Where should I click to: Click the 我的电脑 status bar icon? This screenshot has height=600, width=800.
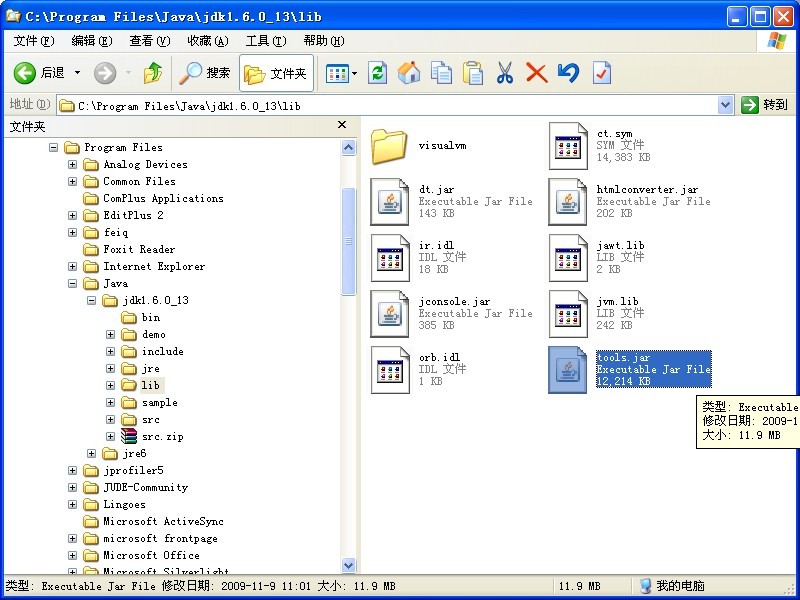click(645, 586)
